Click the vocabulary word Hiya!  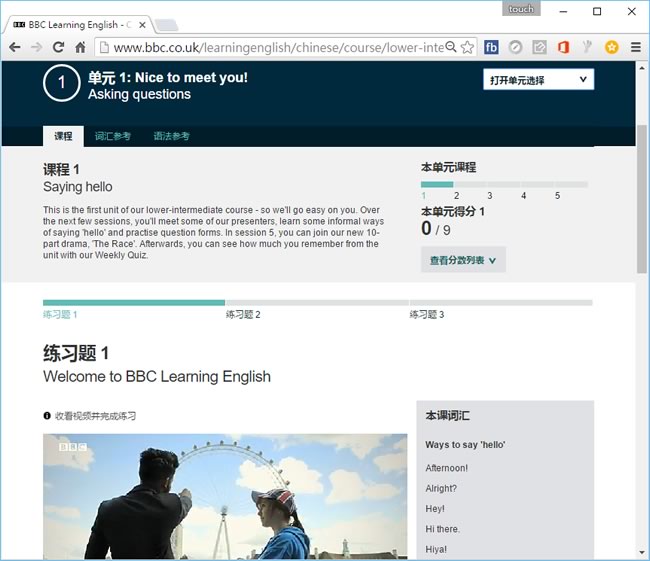(436, 549)
